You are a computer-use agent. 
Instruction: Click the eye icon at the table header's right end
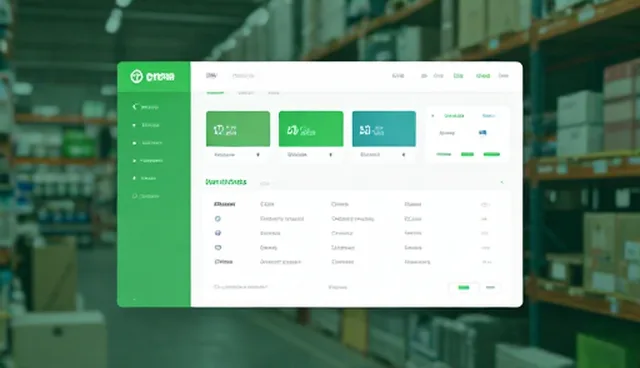coord(485,205)
